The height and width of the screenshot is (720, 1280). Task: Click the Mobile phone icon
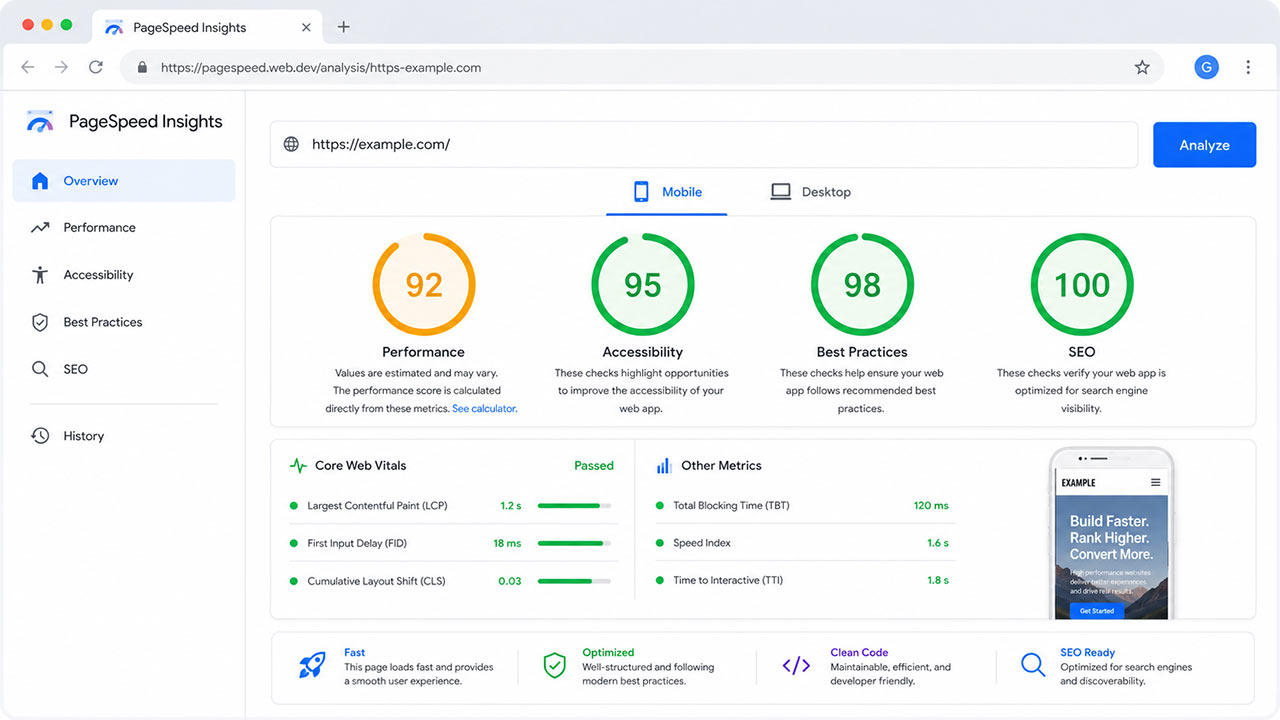point(641,192)
